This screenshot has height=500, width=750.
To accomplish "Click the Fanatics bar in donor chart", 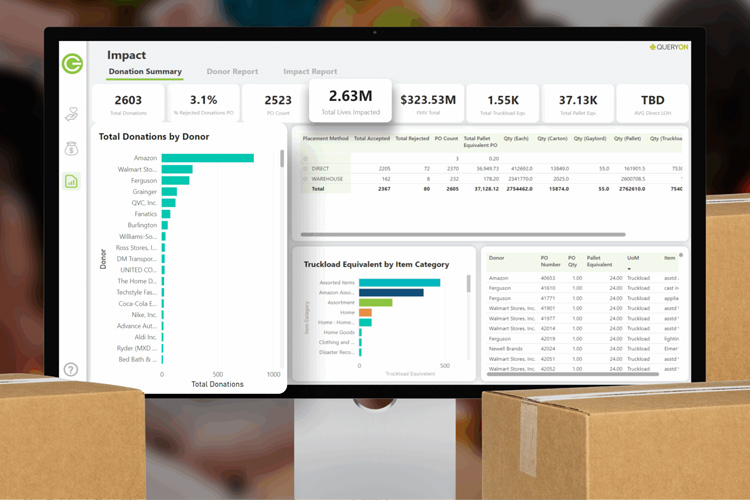I will [x=166, y=214].
